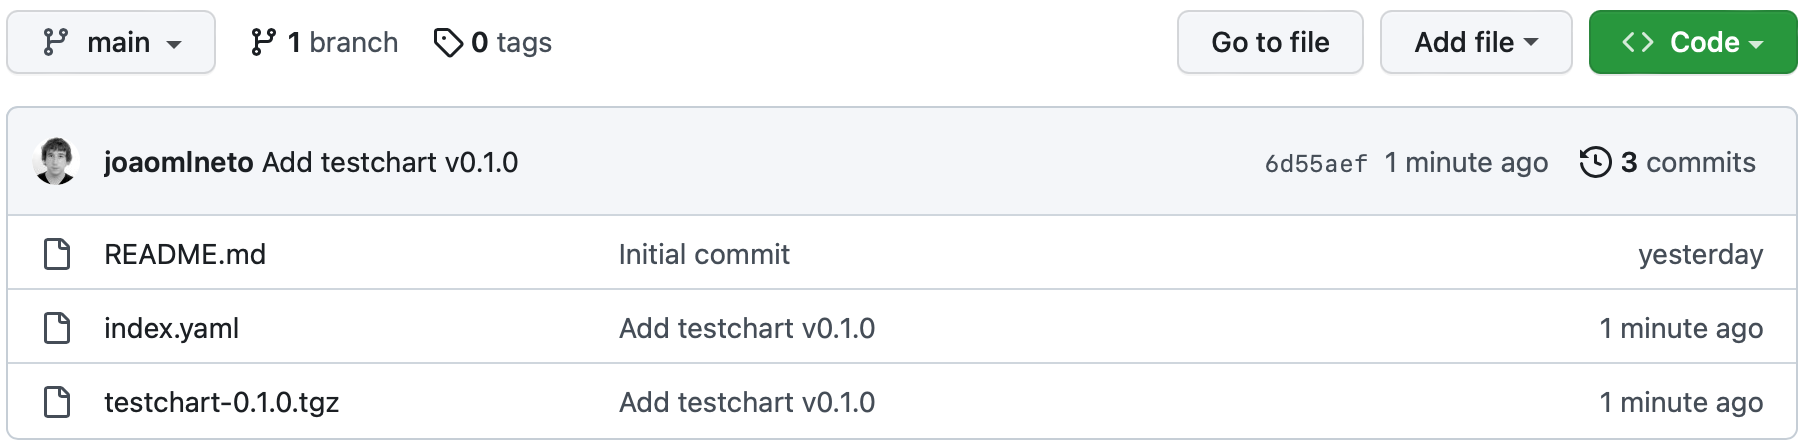Click the branch count icon
The image size is (1806, 446).
[263, 42]
